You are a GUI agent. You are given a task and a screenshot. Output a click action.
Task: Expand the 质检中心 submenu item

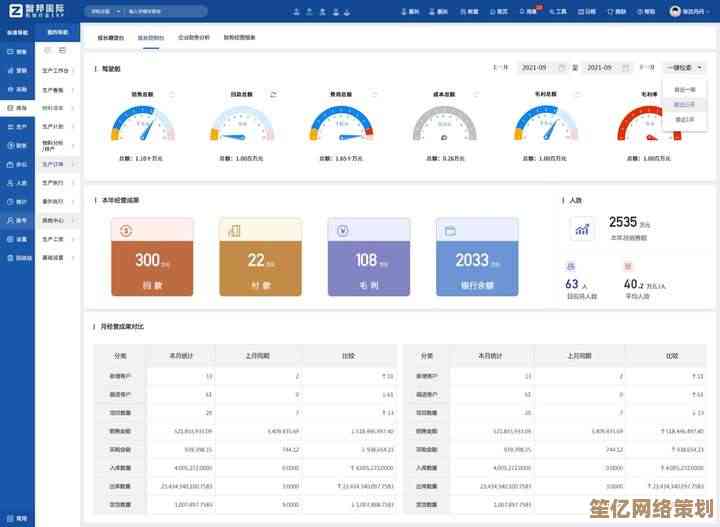point(57,220)
